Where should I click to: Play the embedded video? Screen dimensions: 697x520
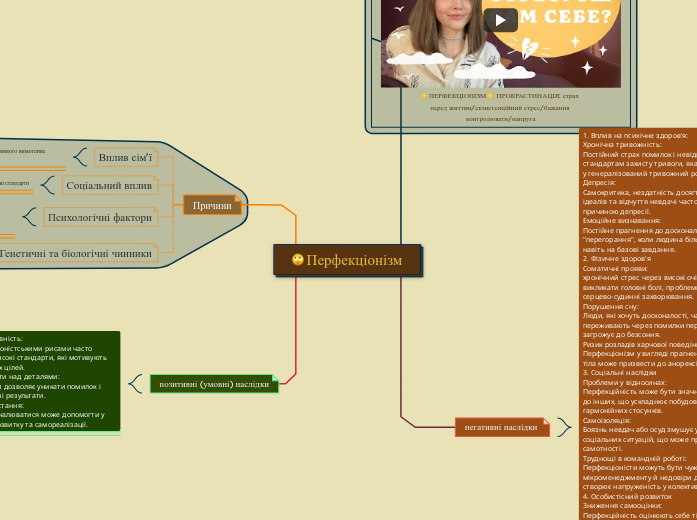500,20
